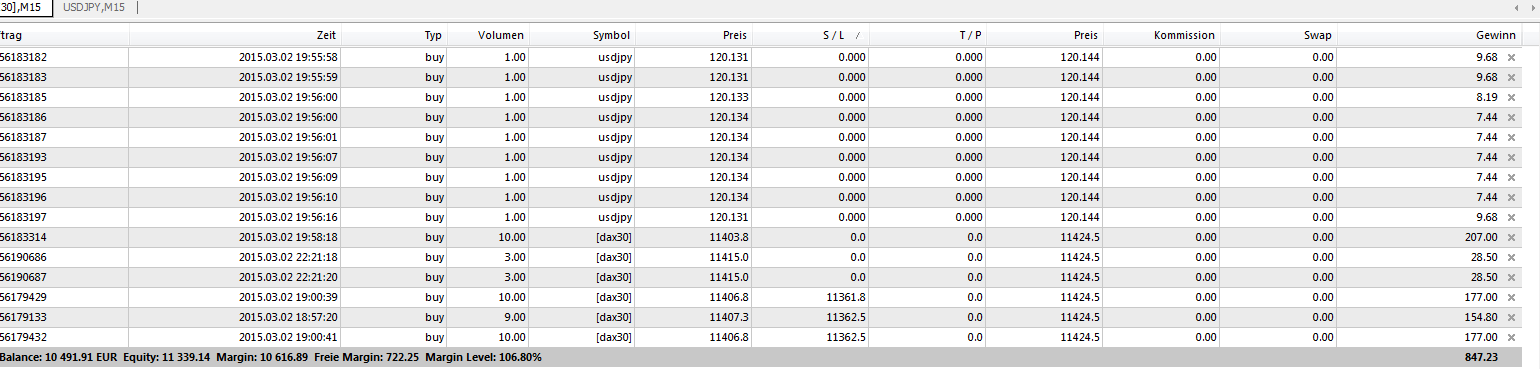Switch to the USDJPY,M15 chart tab
Viewport: 1540px width, 369px height.
click(94, 8)
